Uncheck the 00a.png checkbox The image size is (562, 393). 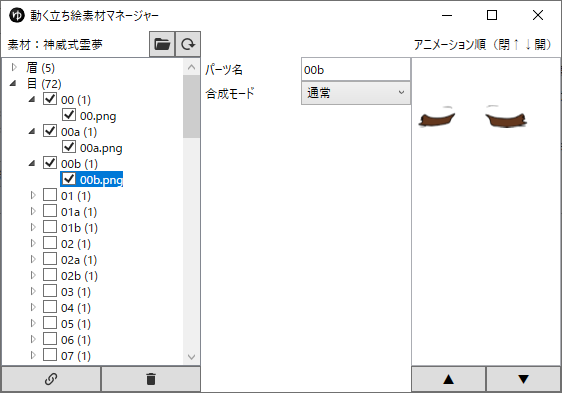pos(69,147)
